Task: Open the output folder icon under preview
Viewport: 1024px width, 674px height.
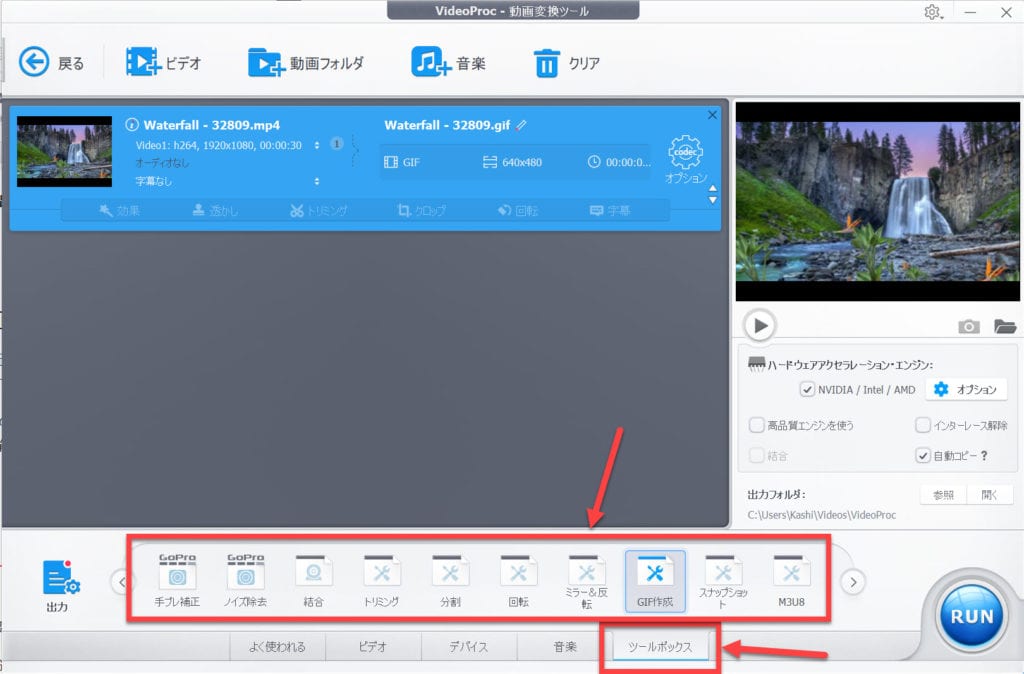Action: tap(1004, 326)
